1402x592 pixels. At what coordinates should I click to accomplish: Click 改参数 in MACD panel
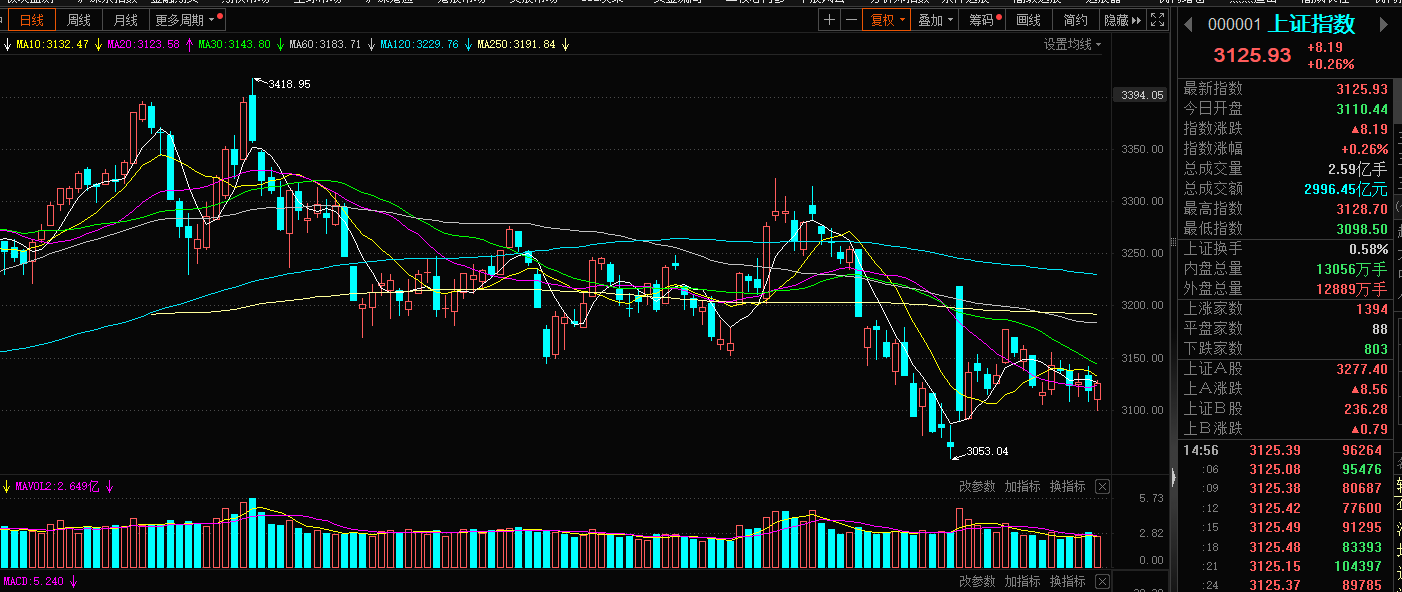(977, 581)
